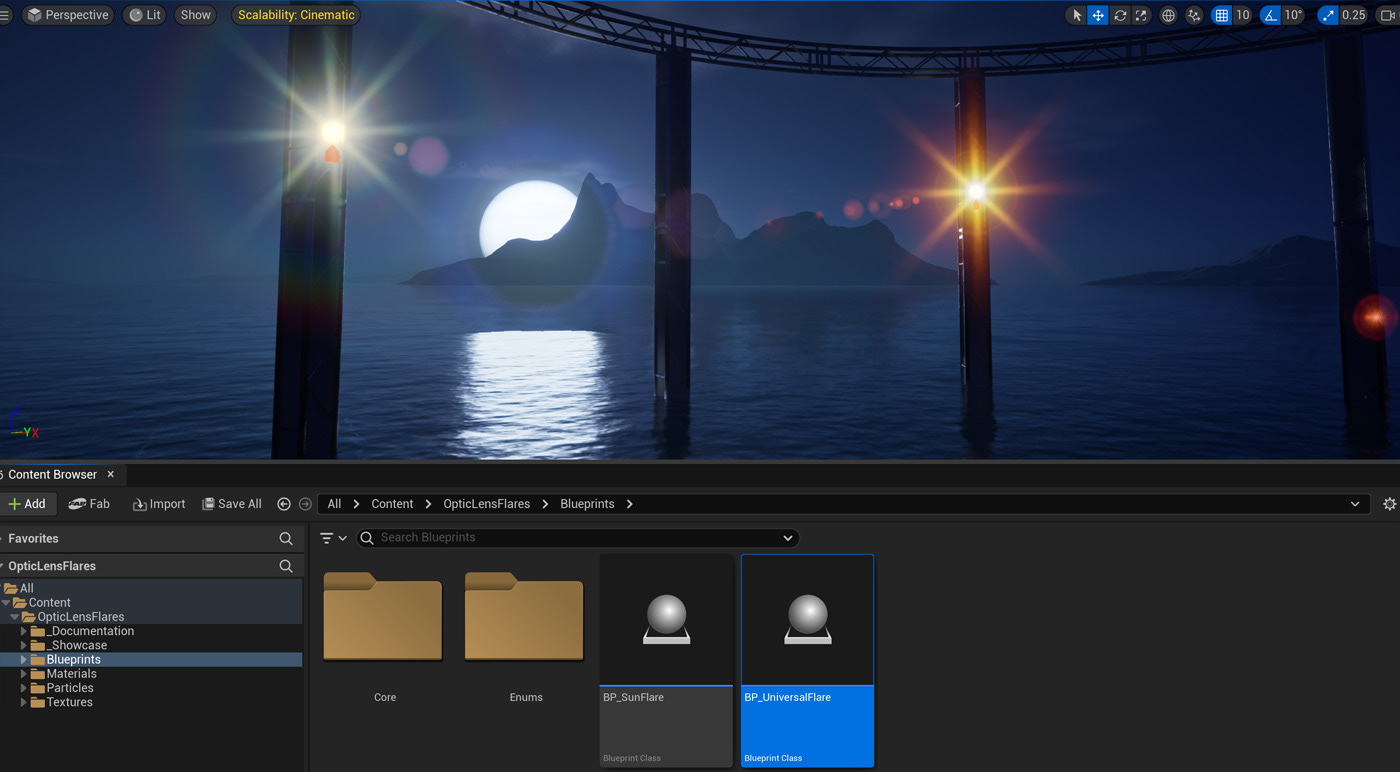Go back using the history arrow

[284, 504]
